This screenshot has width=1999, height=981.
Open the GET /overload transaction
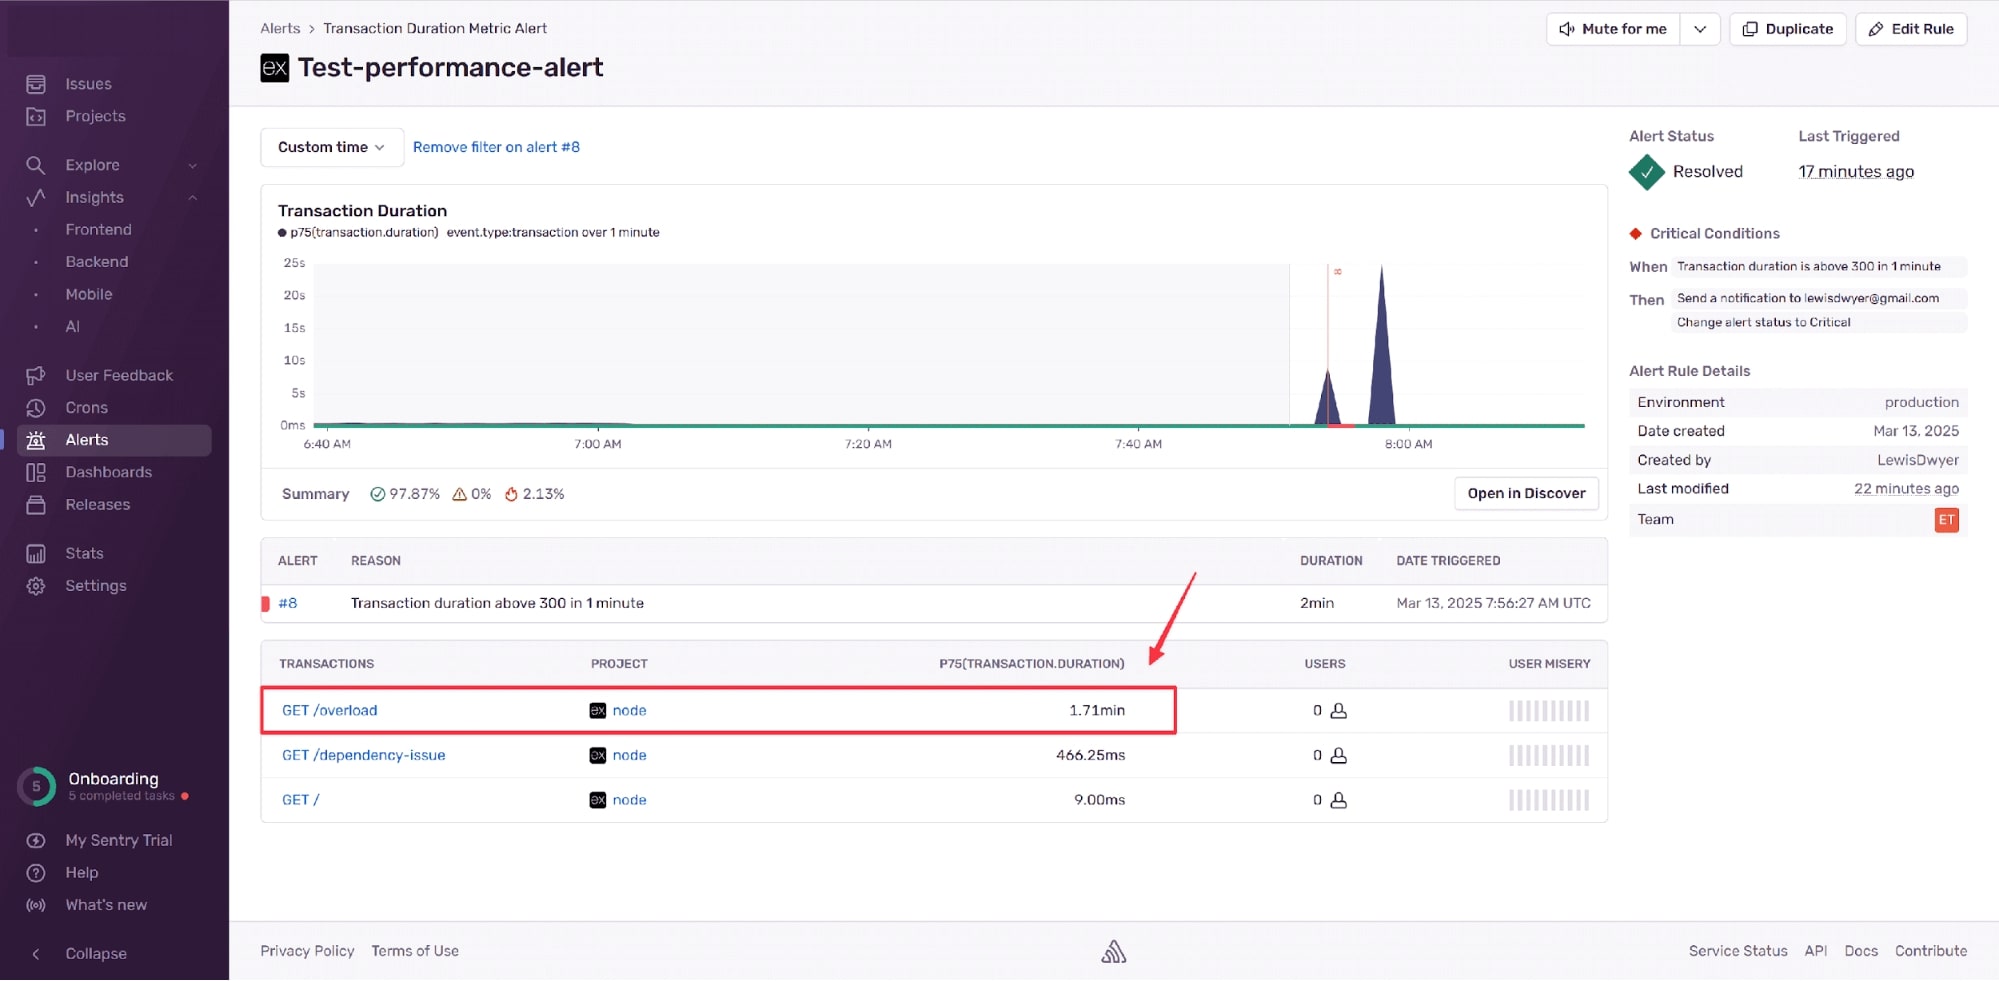click(x=330, y=710)
